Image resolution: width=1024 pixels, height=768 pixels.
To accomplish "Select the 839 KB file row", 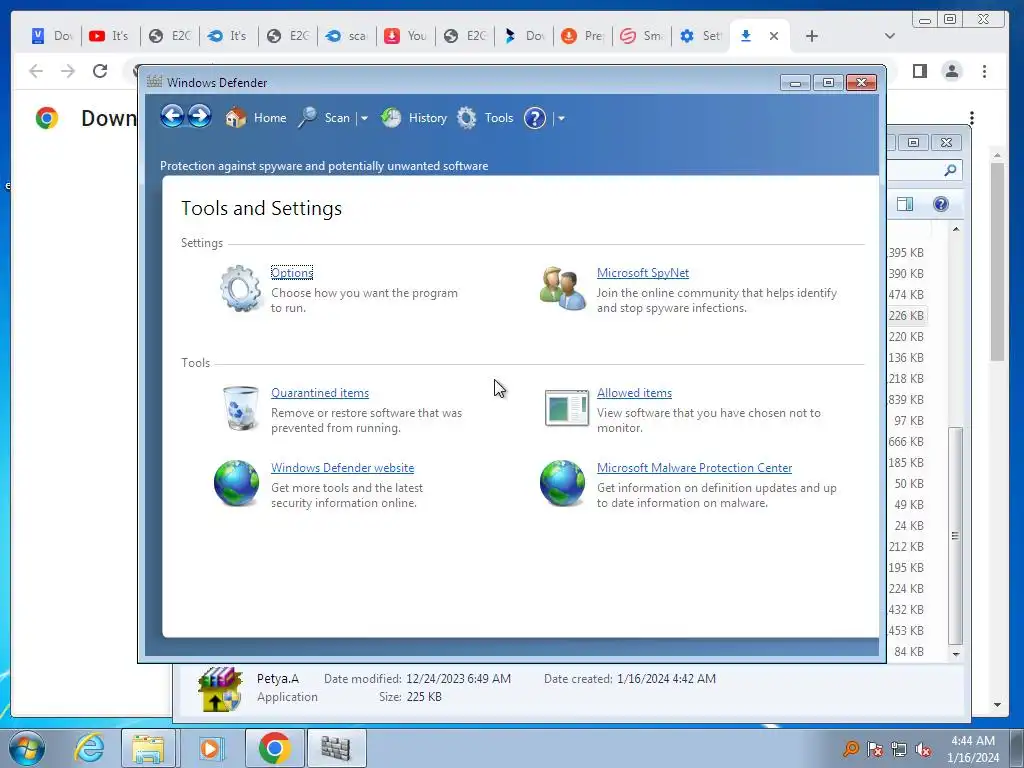I will coord(906,400).
